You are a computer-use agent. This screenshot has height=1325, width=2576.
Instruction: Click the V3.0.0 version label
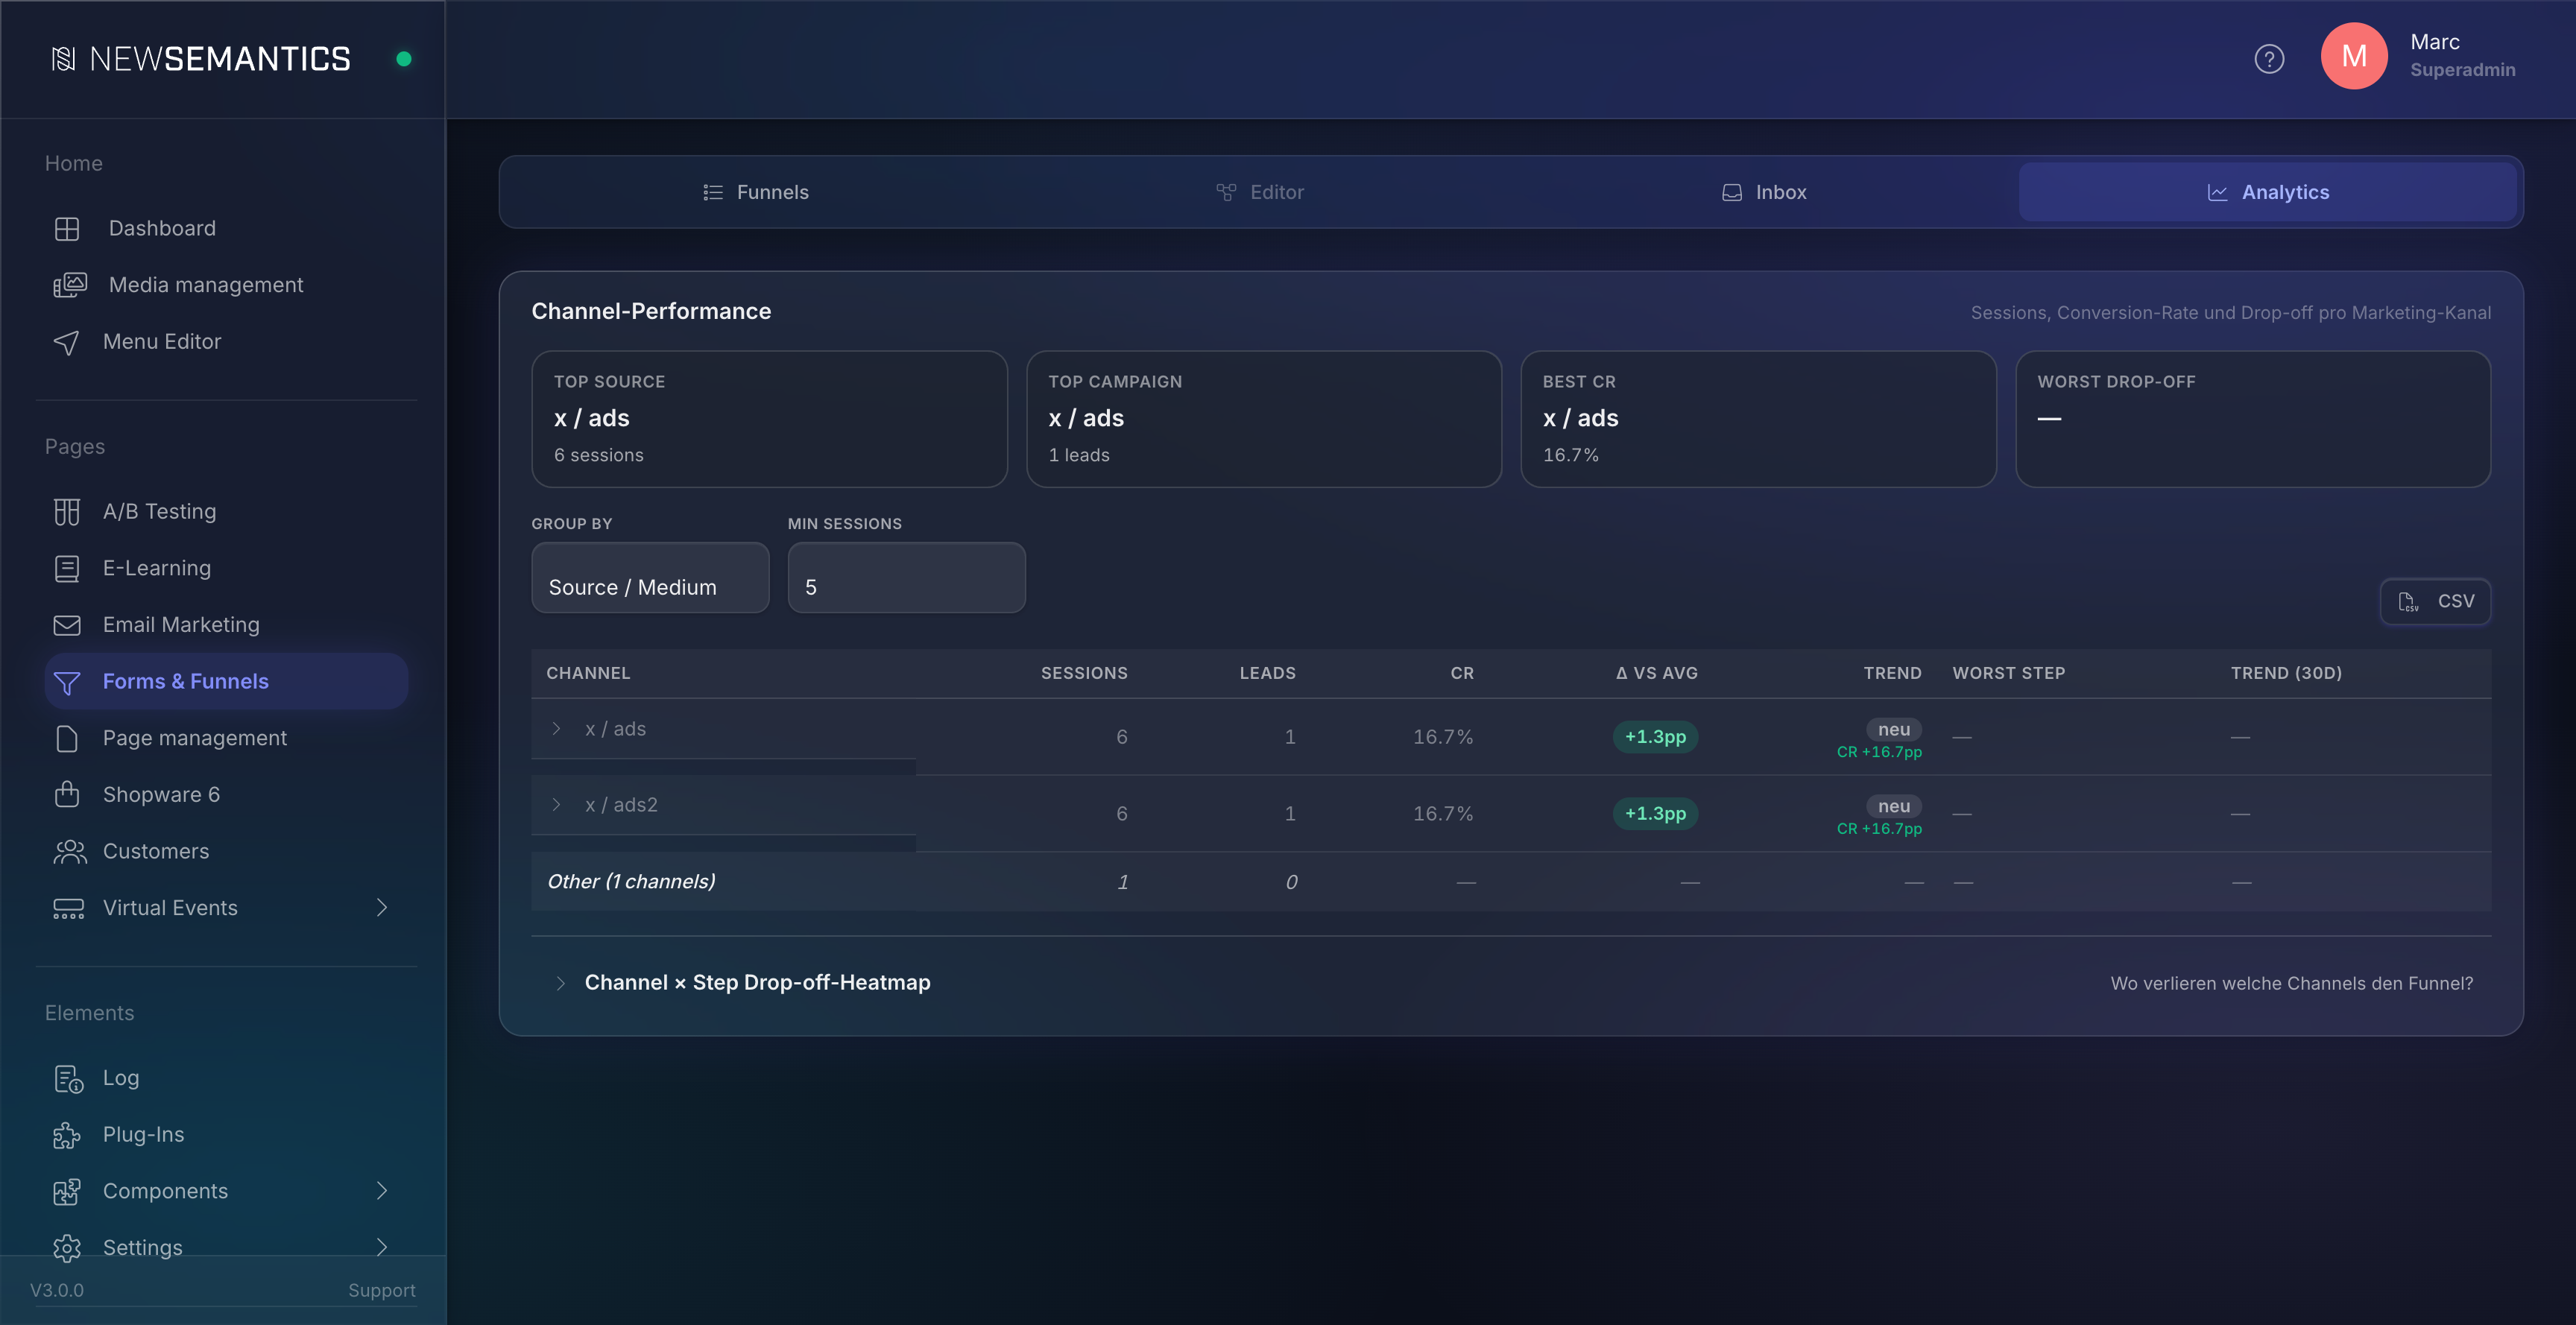[x=57, y=1290]
